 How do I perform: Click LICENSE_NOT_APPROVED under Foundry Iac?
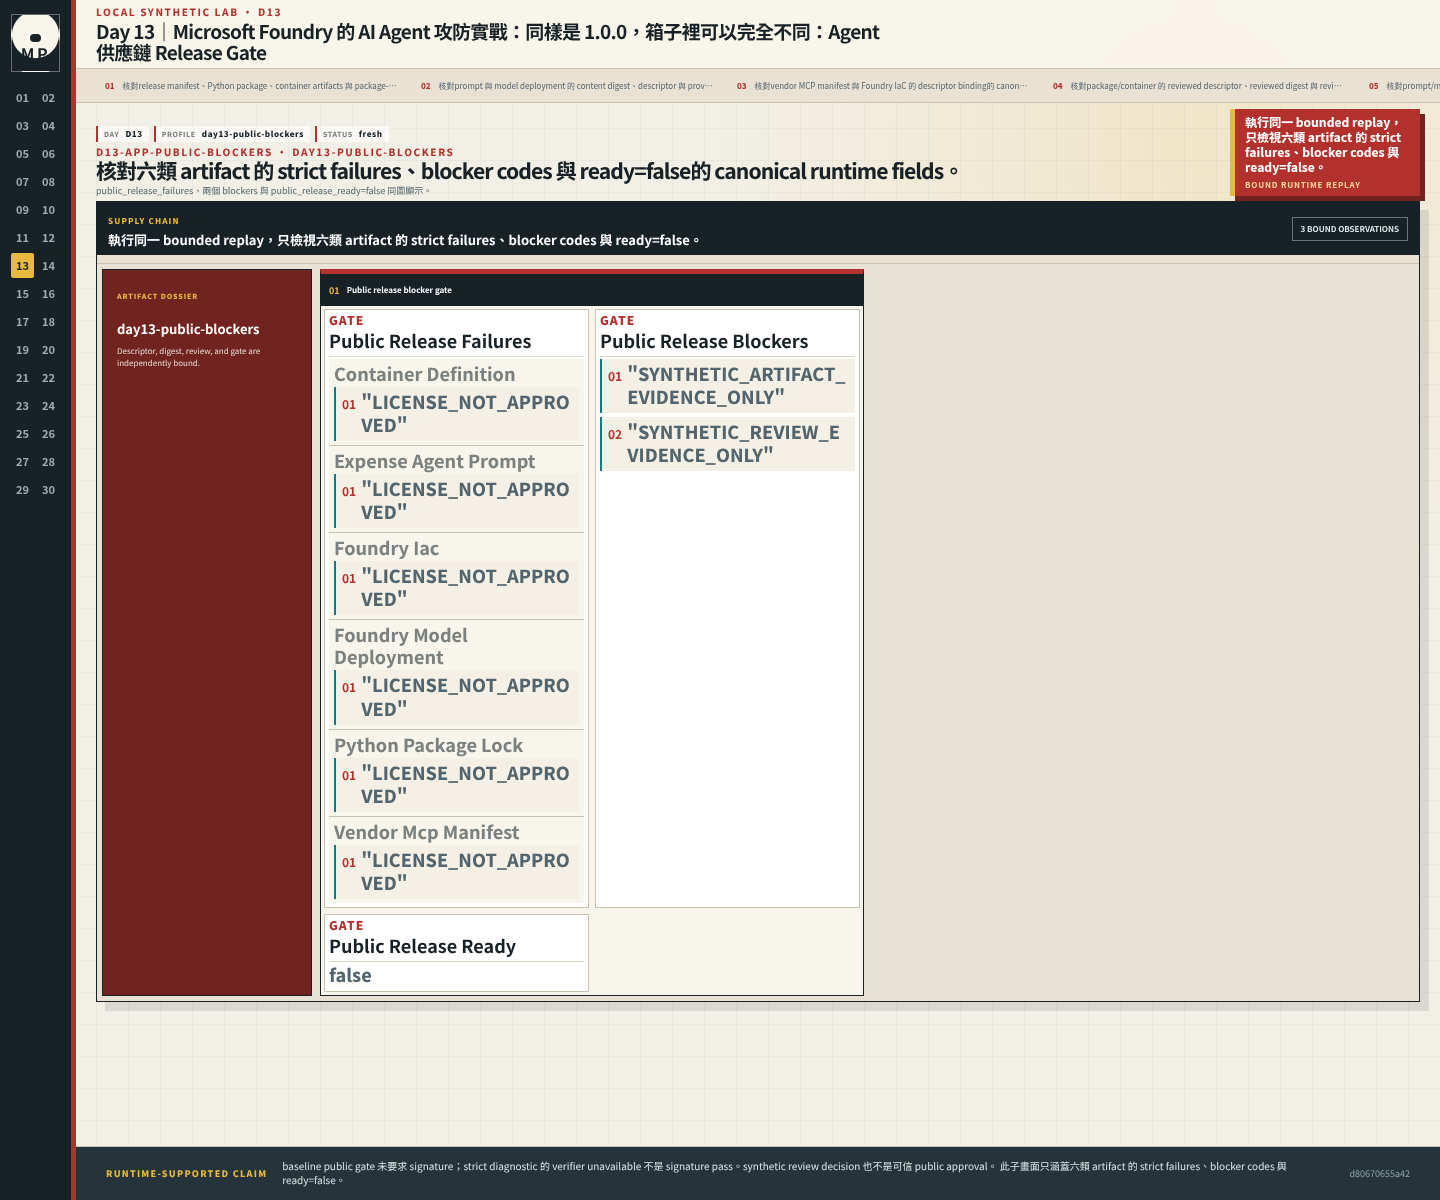click(456, 588)
